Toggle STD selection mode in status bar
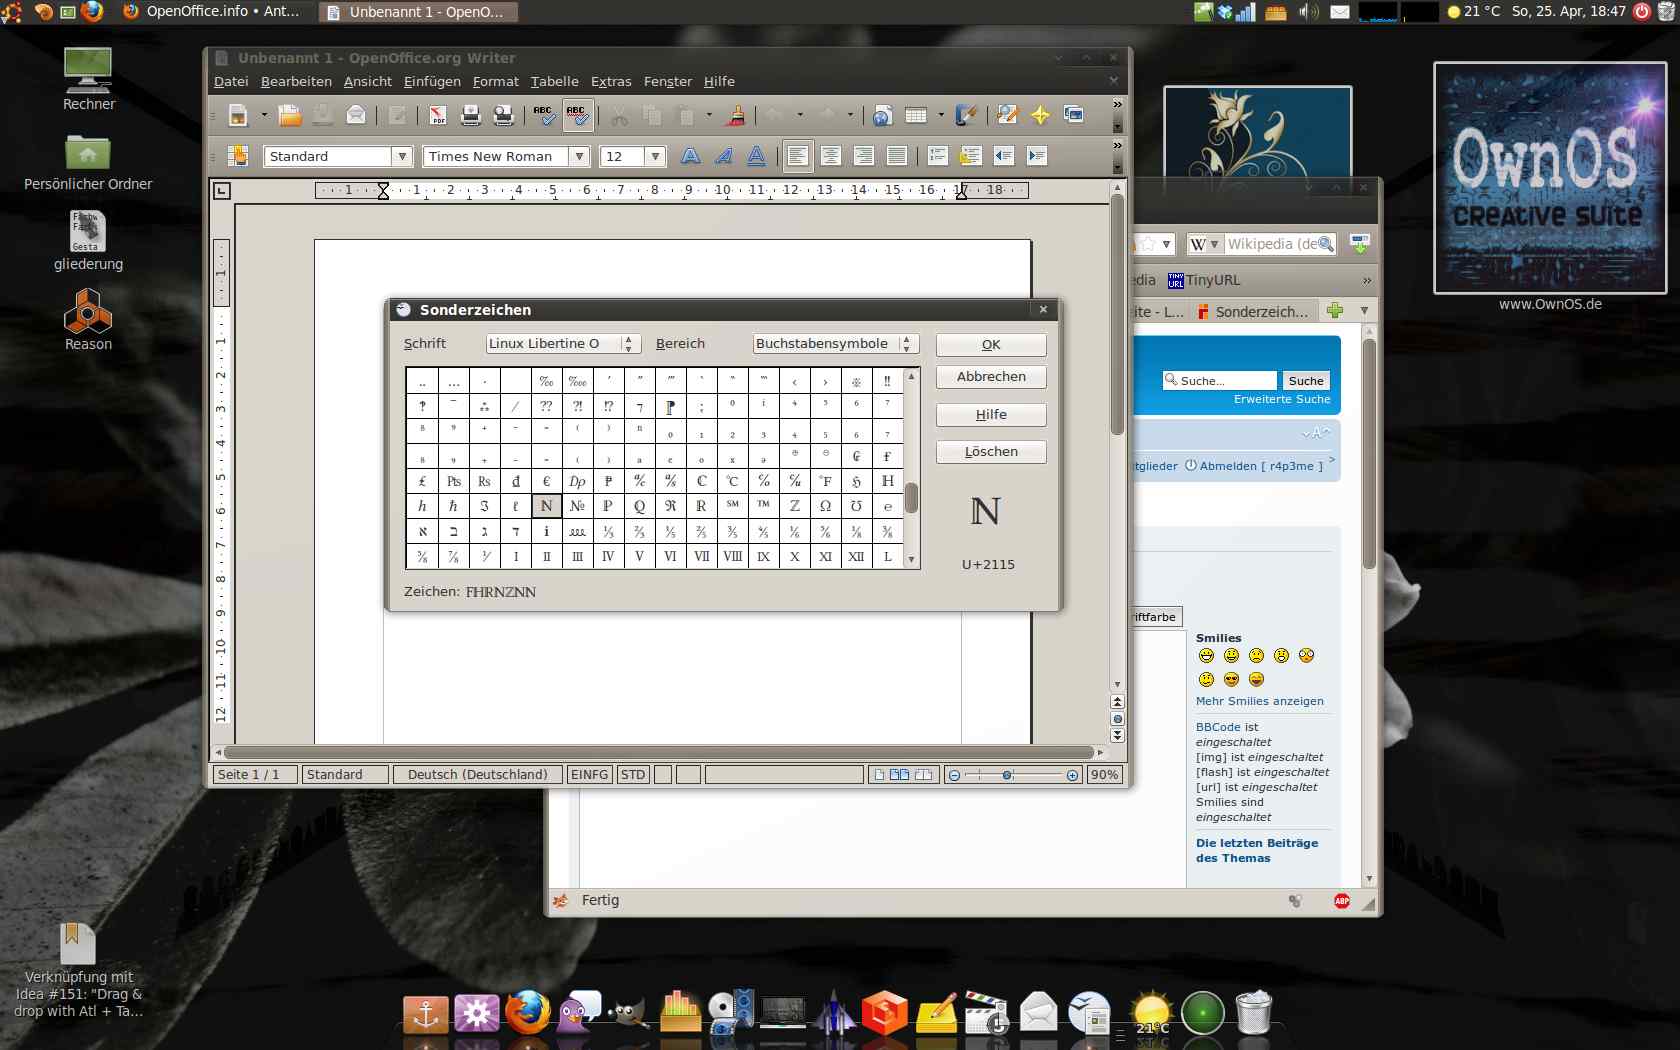This screenshot has width=1680, height=1050. 633,775
